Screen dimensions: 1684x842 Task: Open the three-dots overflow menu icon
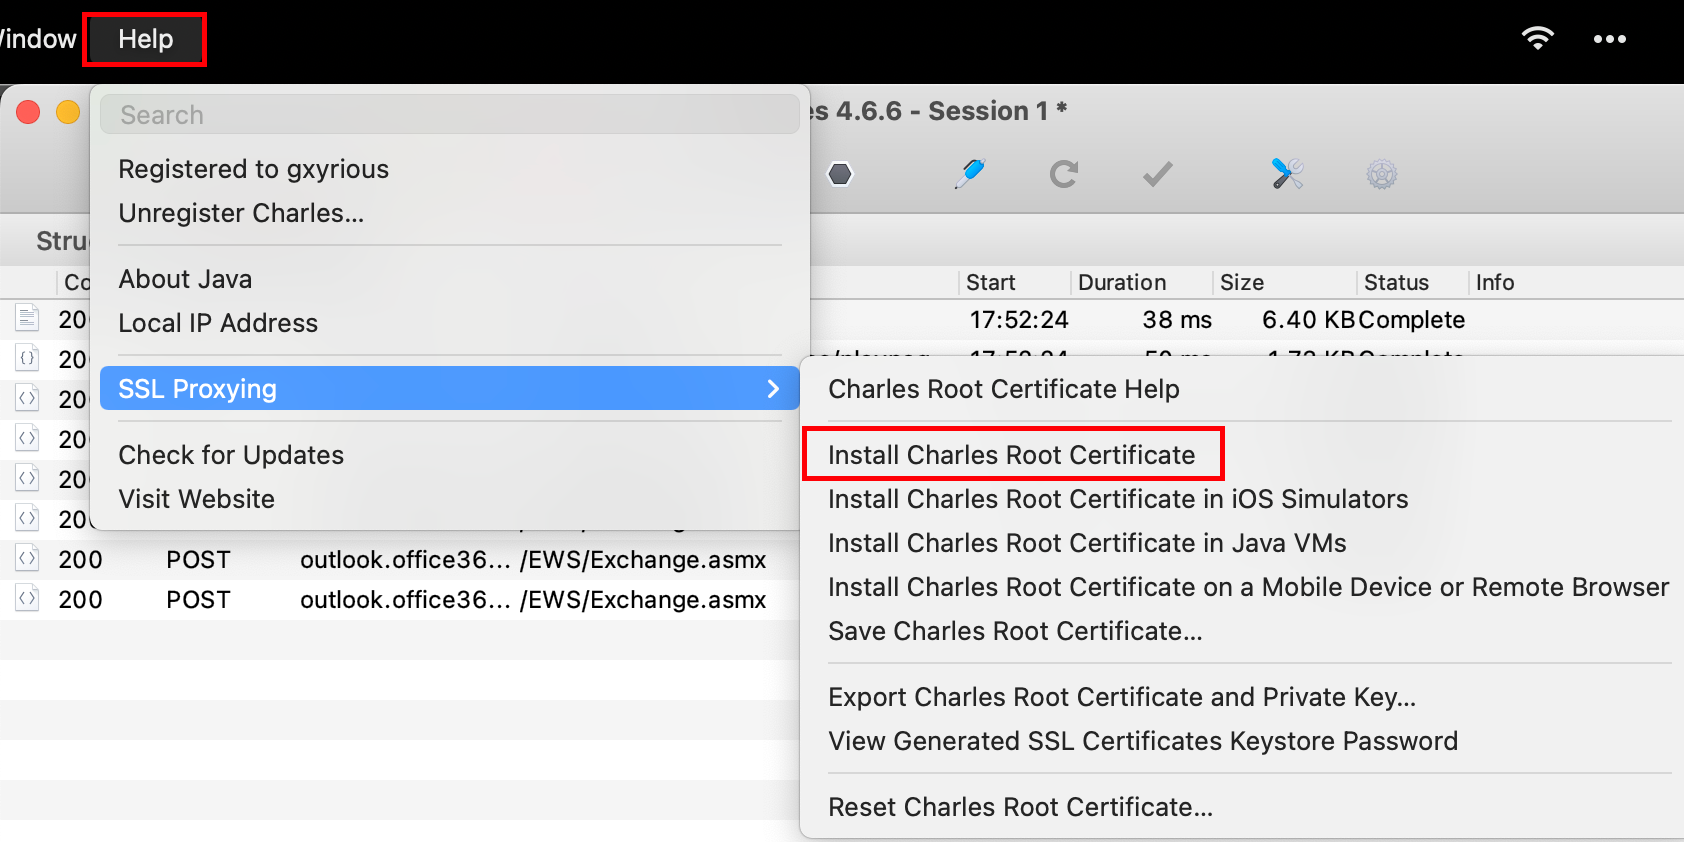pos(1609,39)
